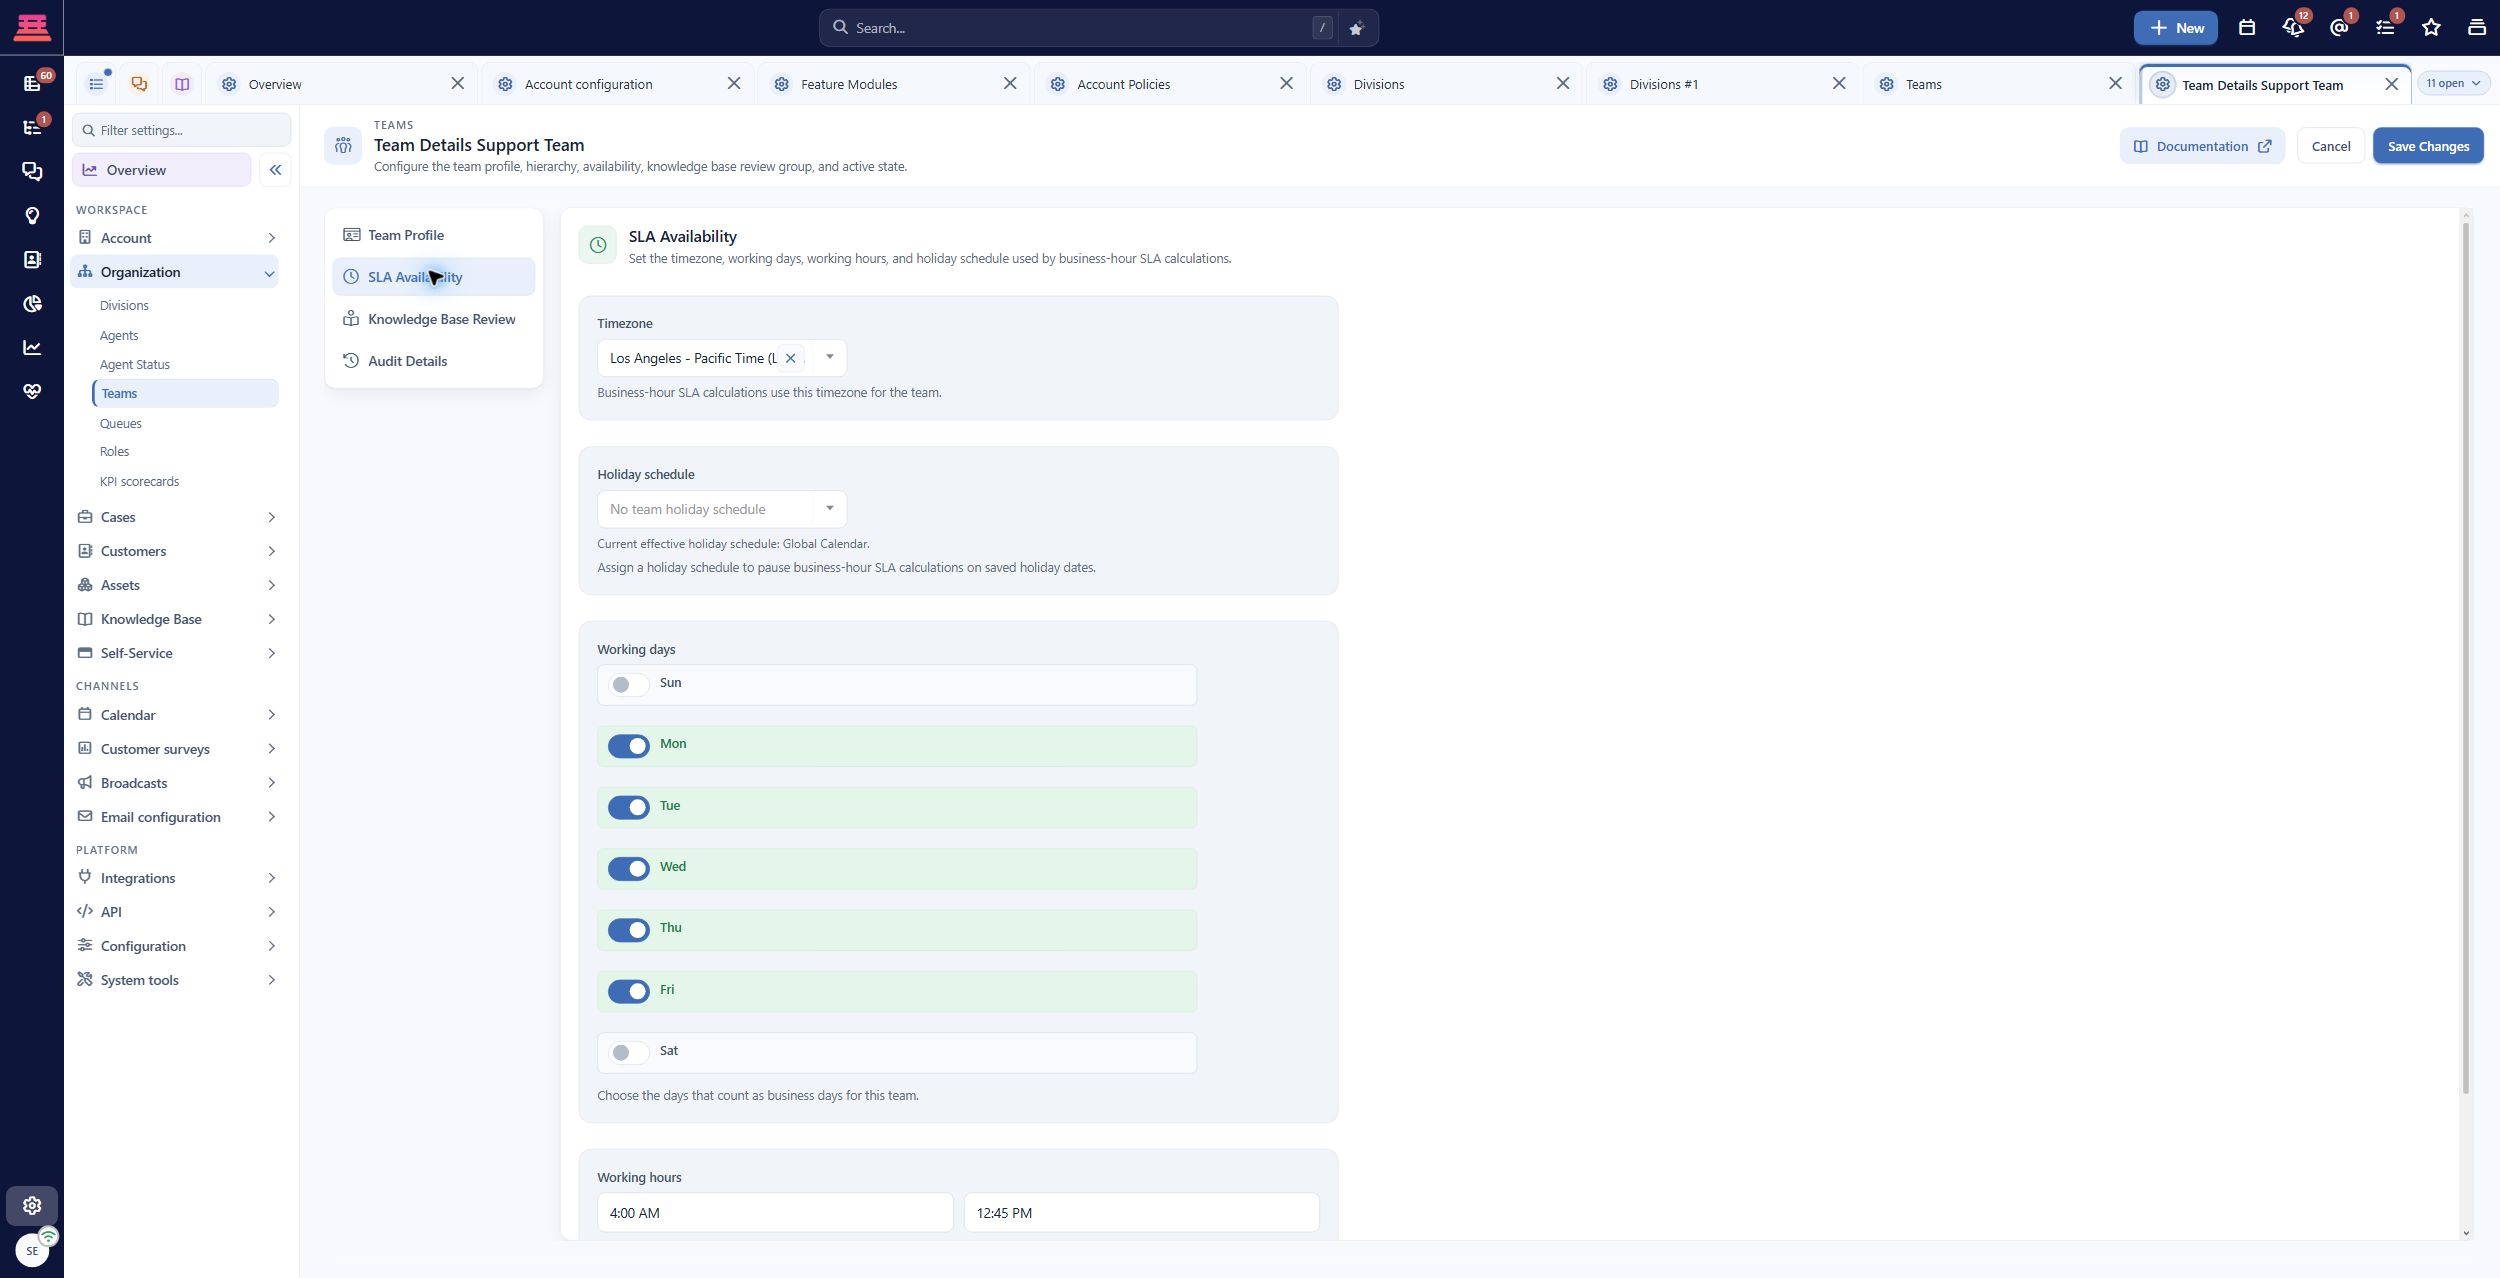
Task: Enable Sun as a working day
Action: 629,685
